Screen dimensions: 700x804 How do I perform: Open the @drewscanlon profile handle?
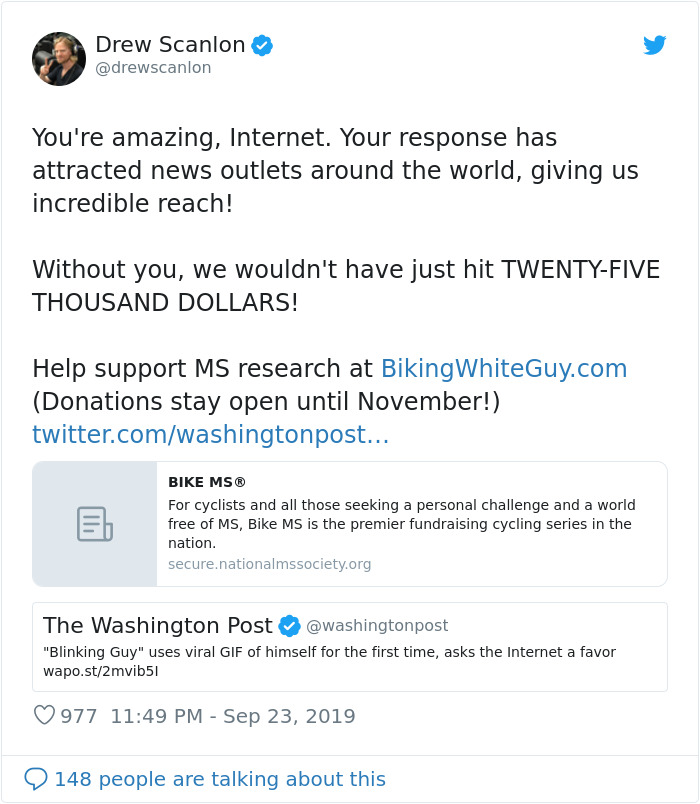pos(153,68)
